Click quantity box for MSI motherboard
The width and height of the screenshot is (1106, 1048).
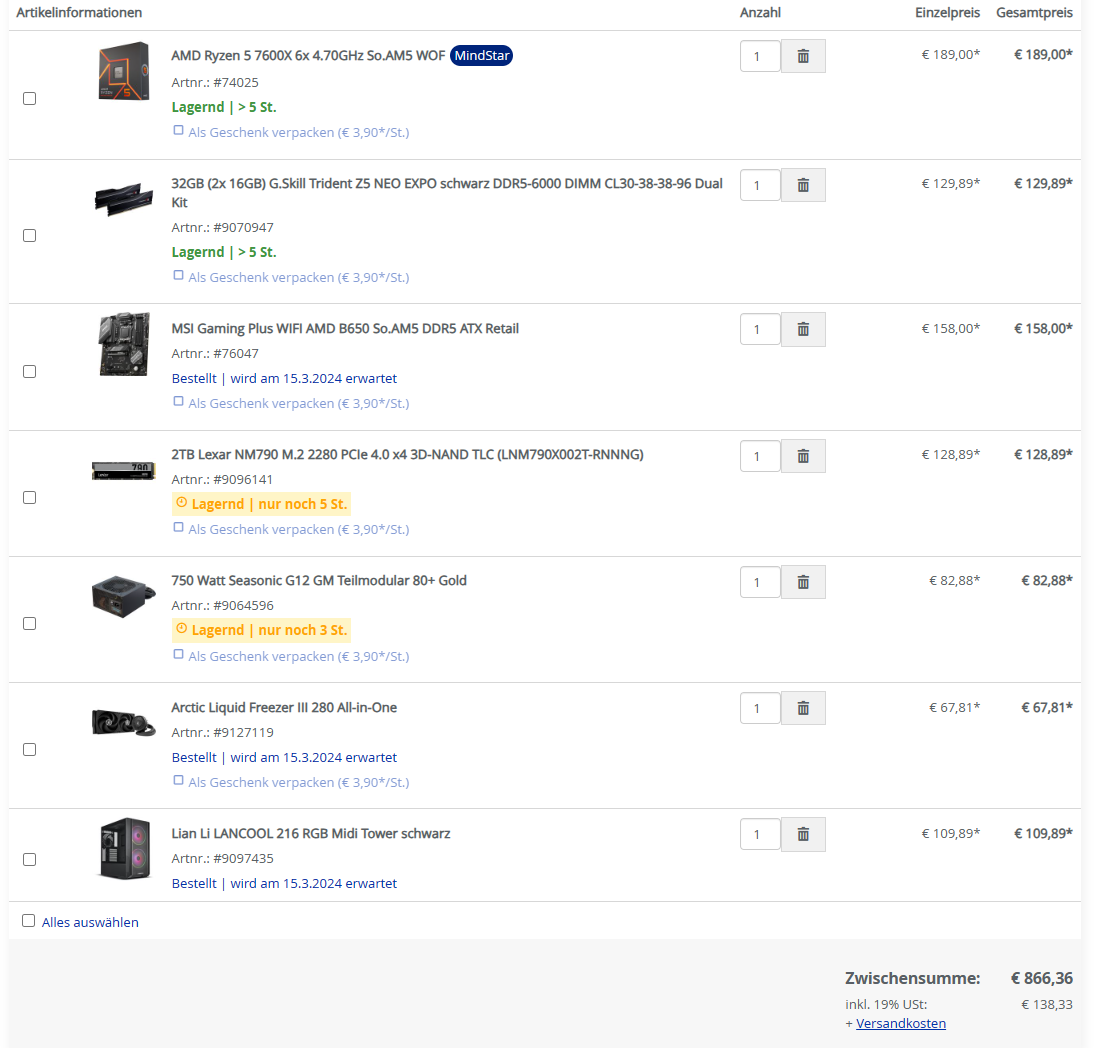tap(760, 329)
